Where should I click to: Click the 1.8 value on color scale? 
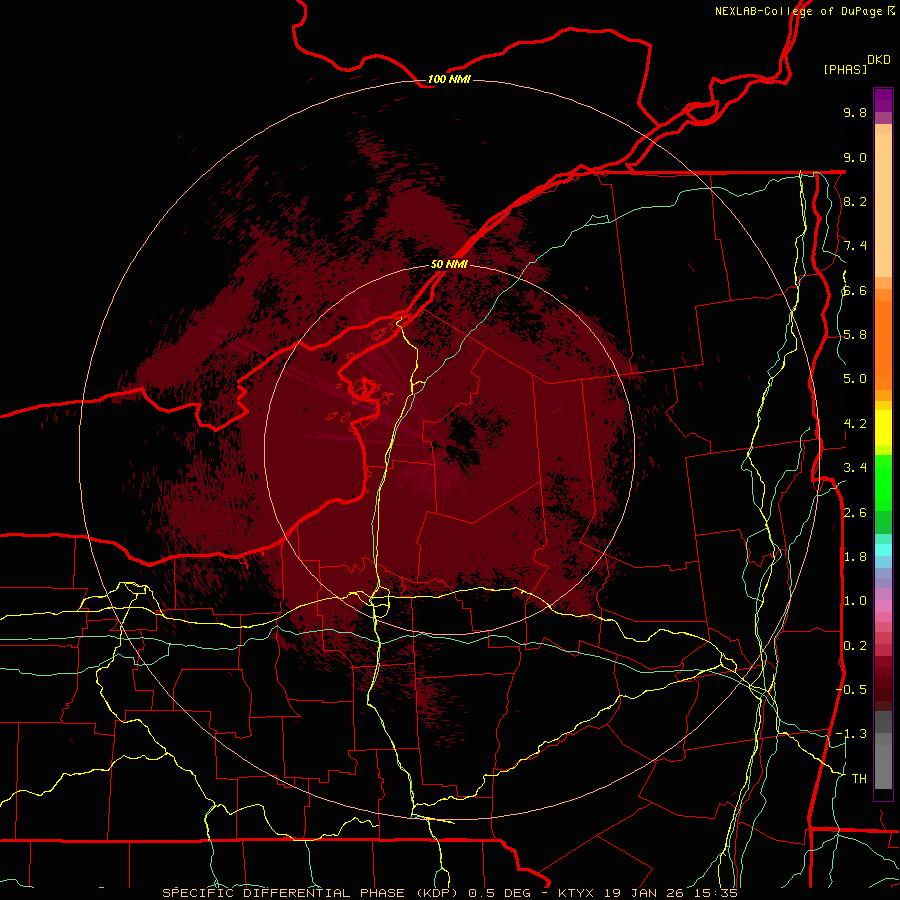pyautogui.click(x=855, y=557)
